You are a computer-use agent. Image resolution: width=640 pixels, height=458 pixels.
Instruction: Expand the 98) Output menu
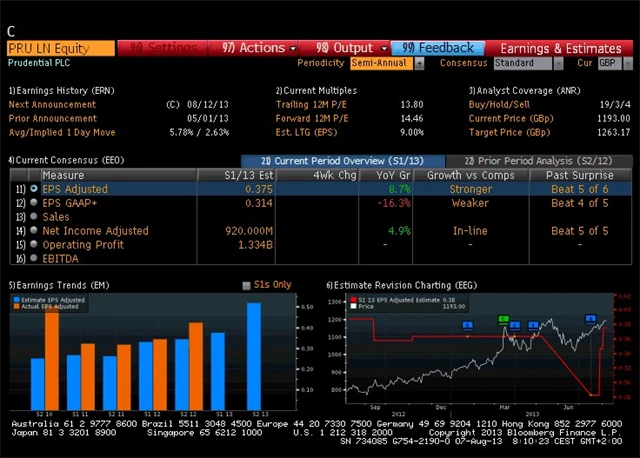tap(345, 48)
